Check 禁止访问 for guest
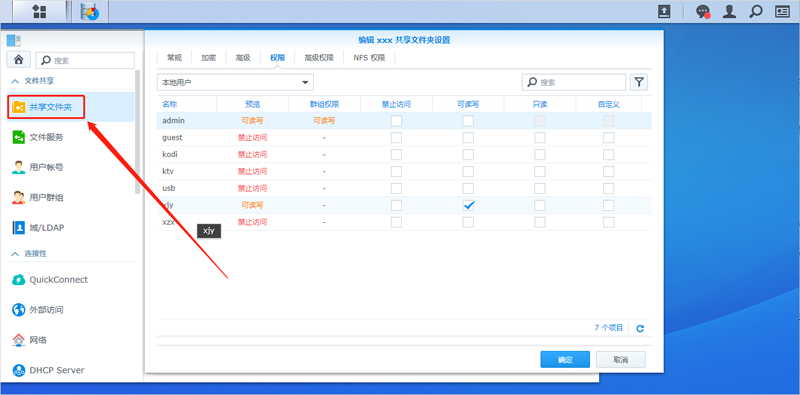Screen dimensions: 800x395 [x=396, y=138]
